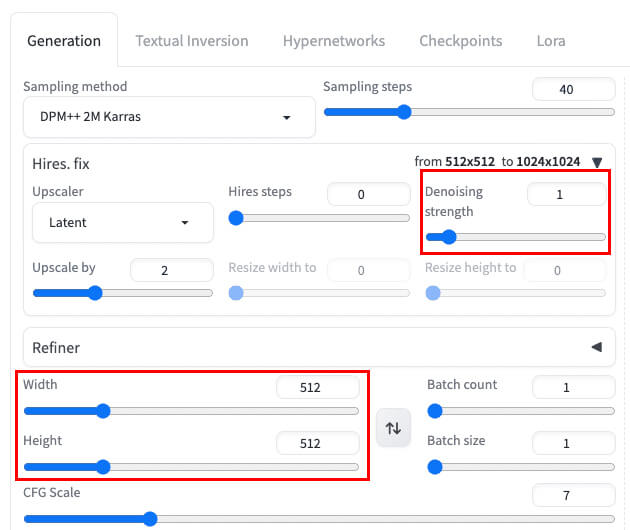Expand the Refiner section arrow
630x530 pixels.
pos(597,347)
